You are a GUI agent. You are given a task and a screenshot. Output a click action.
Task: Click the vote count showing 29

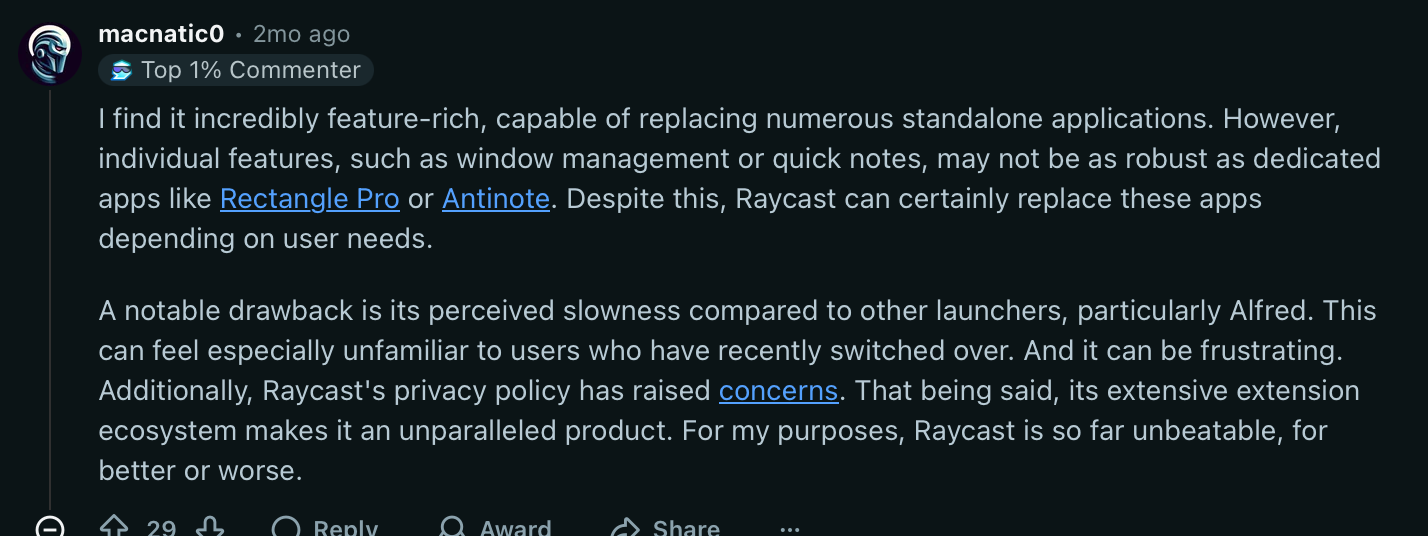point(161,527)
